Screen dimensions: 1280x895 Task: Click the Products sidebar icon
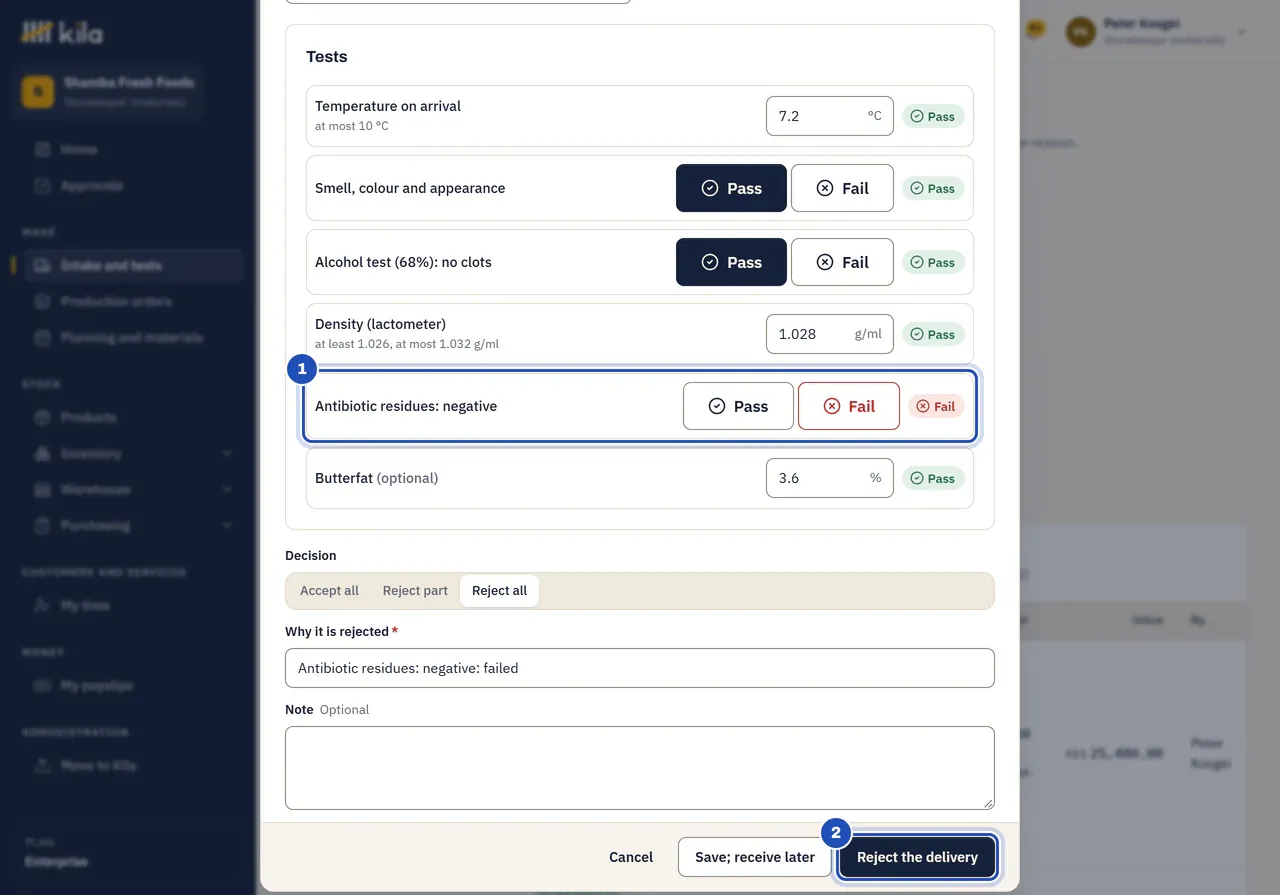[42, 417]
